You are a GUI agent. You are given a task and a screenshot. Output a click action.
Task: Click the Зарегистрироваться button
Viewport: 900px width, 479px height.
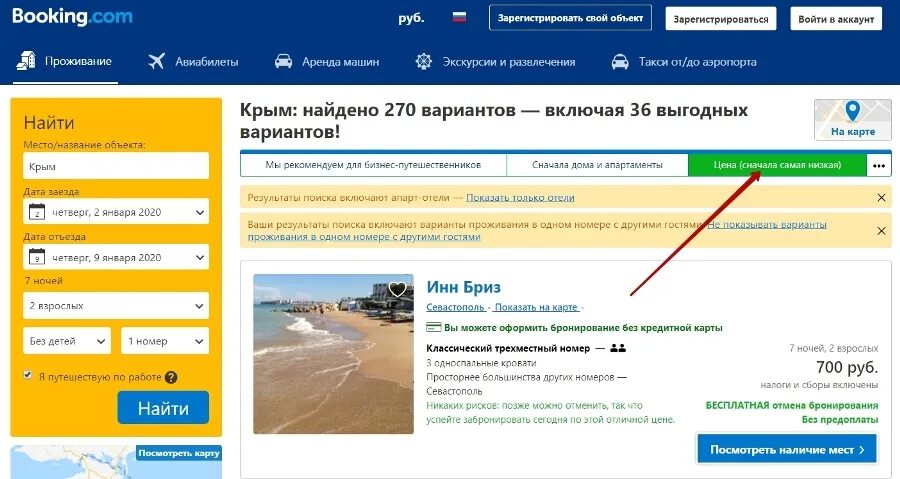pos(720,18)
